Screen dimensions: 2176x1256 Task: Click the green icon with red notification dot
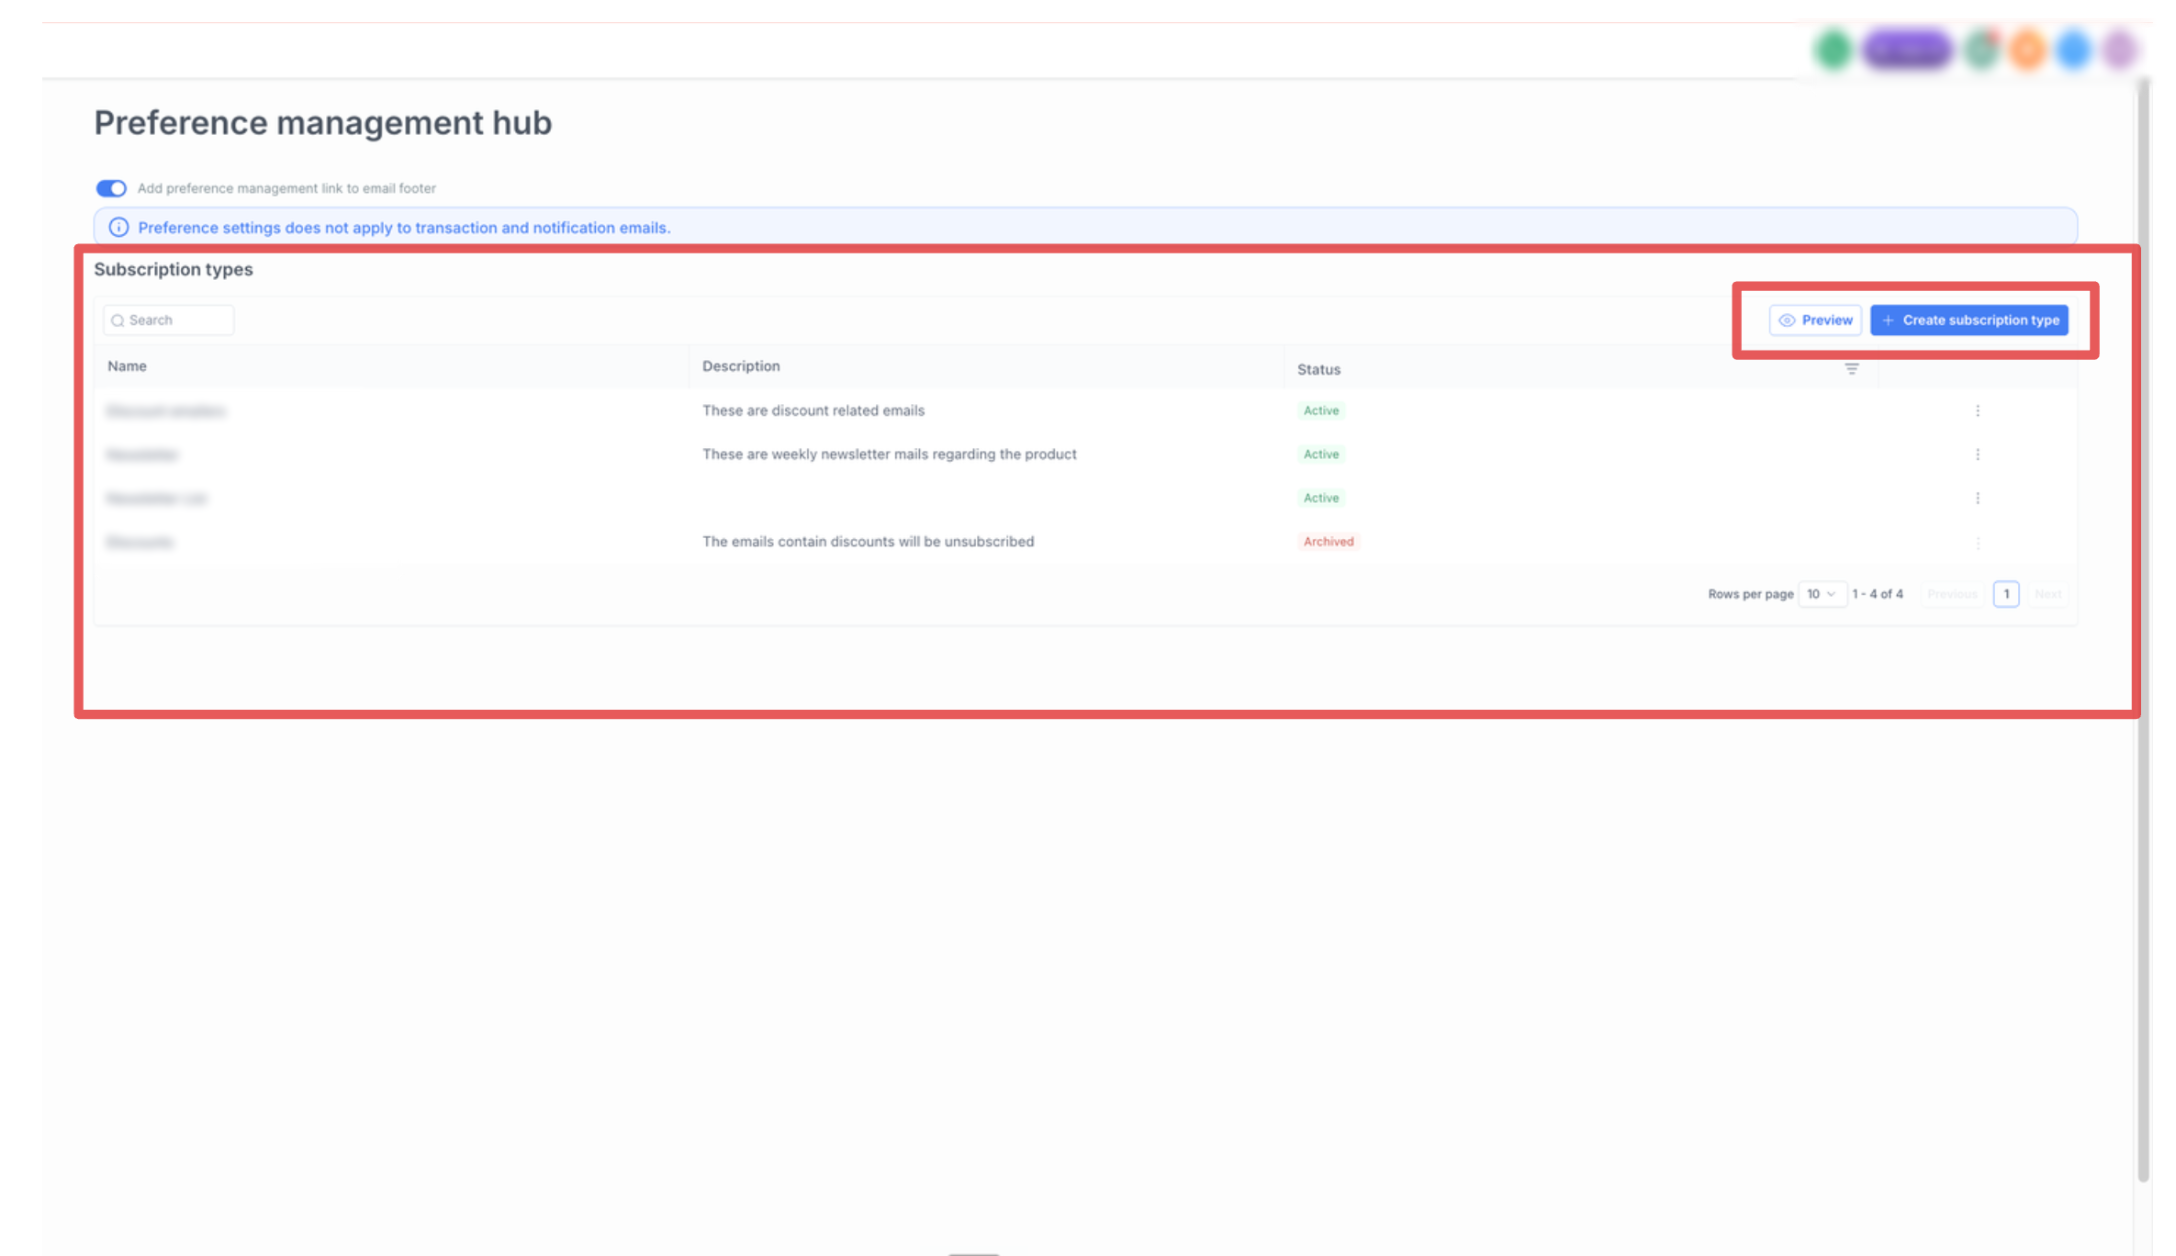[1981, 49]
